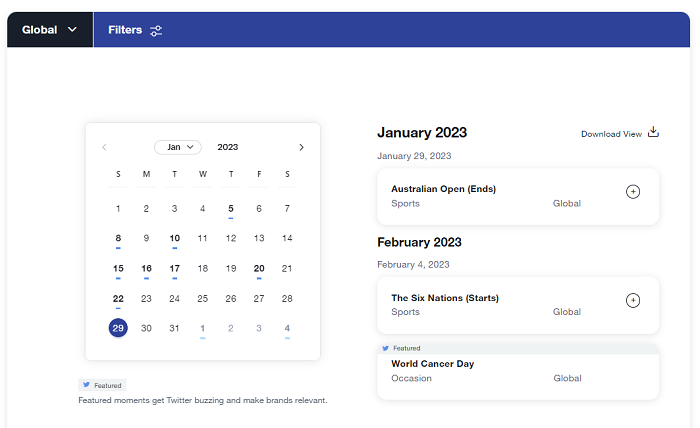Expand The Six Nations (Starts) plus icon

tap(633, 300)
